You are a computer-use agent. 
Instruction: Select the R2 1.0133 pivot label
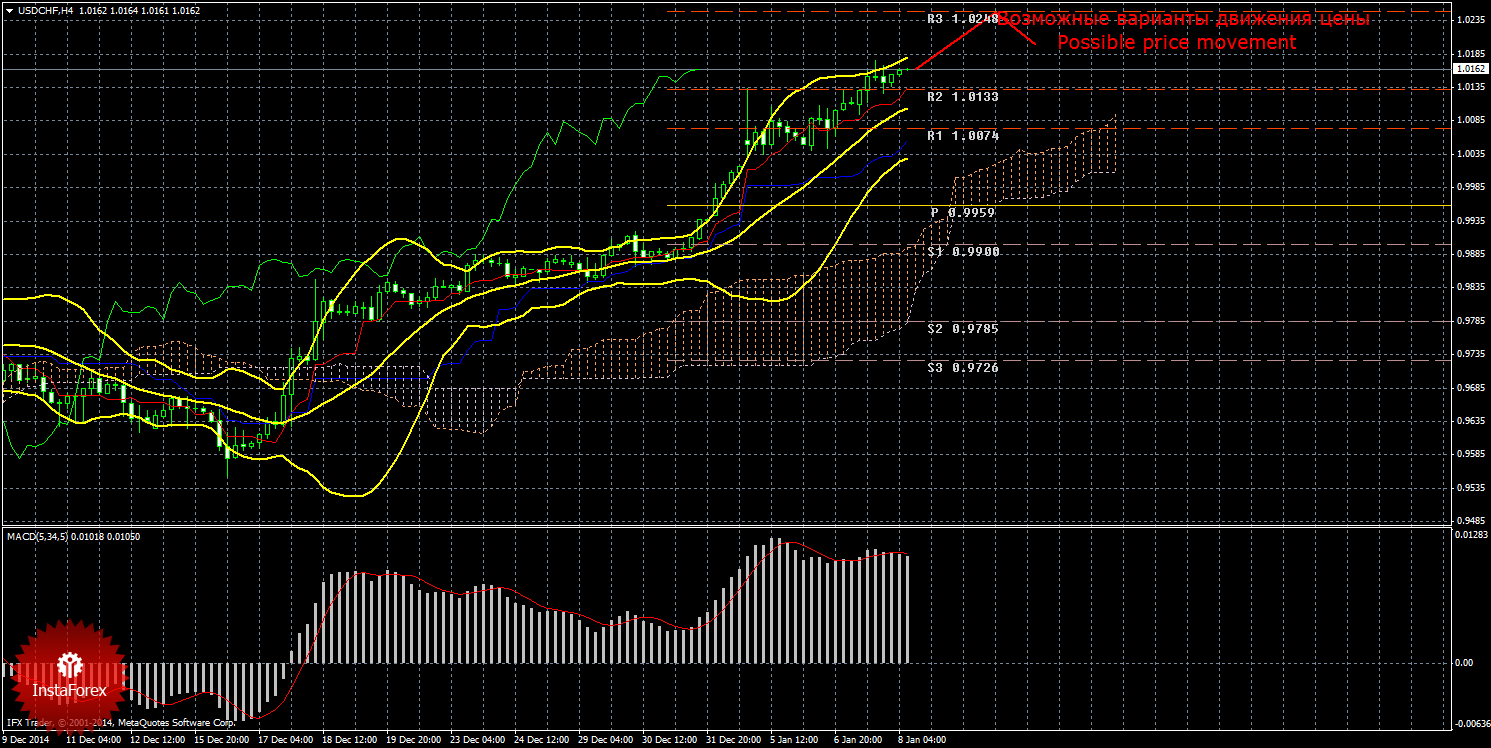click(x=962, y=97)
